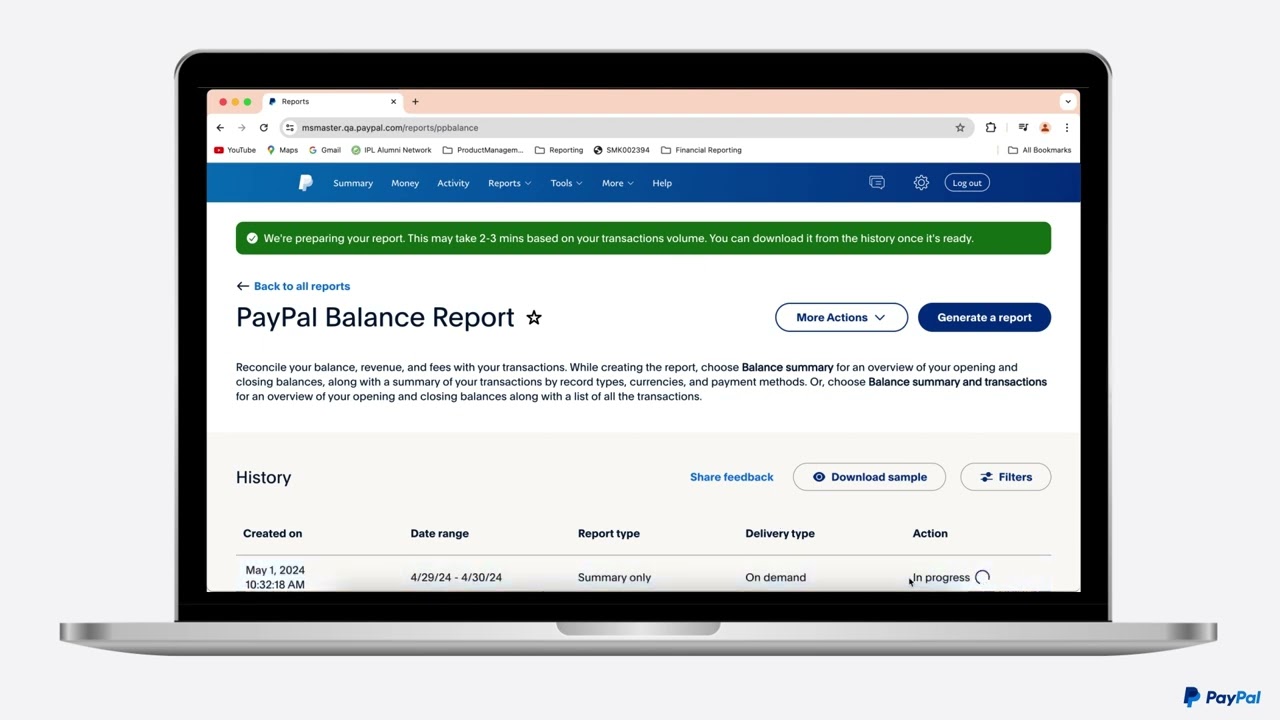The image size is (1280, 720).
Task: Open the Chrome three-dot menu
Action: [x=1067, y=128]
